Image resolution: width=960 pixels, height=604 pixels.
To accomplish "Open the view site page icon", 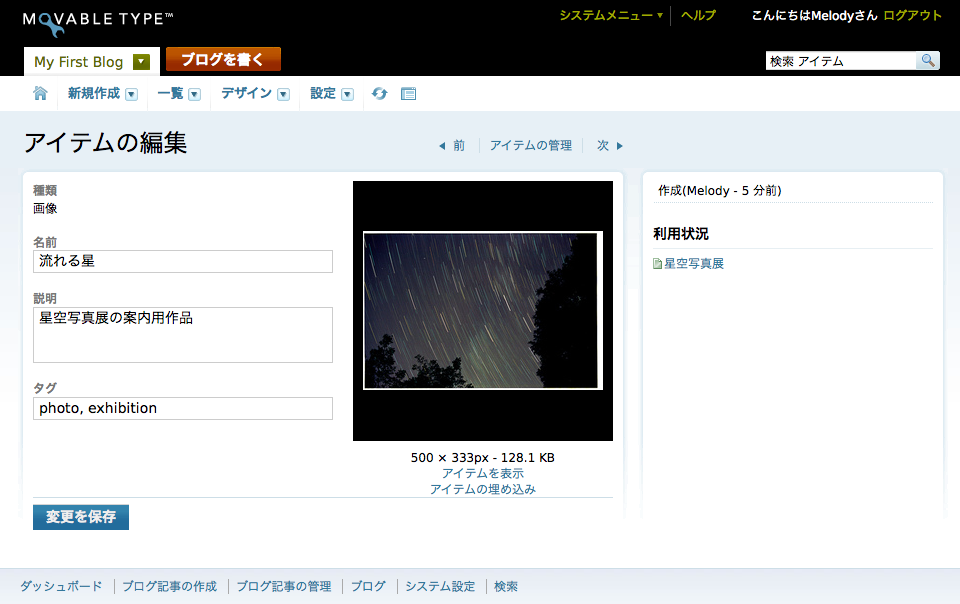I will [x=408, y=94].
